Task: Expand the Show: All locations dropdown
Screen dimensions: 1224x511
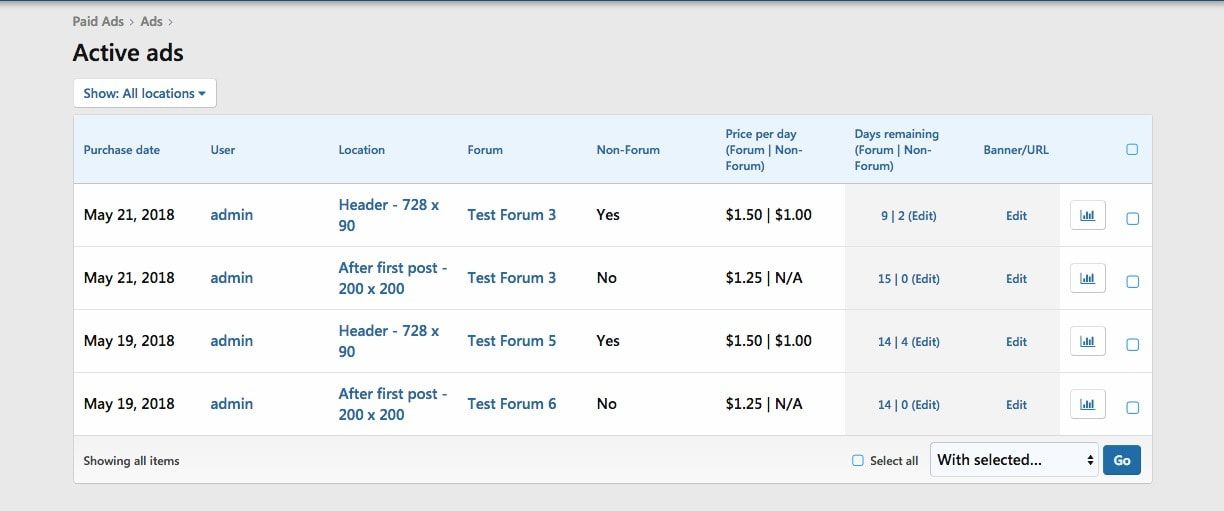Action: tap(145, 93)
